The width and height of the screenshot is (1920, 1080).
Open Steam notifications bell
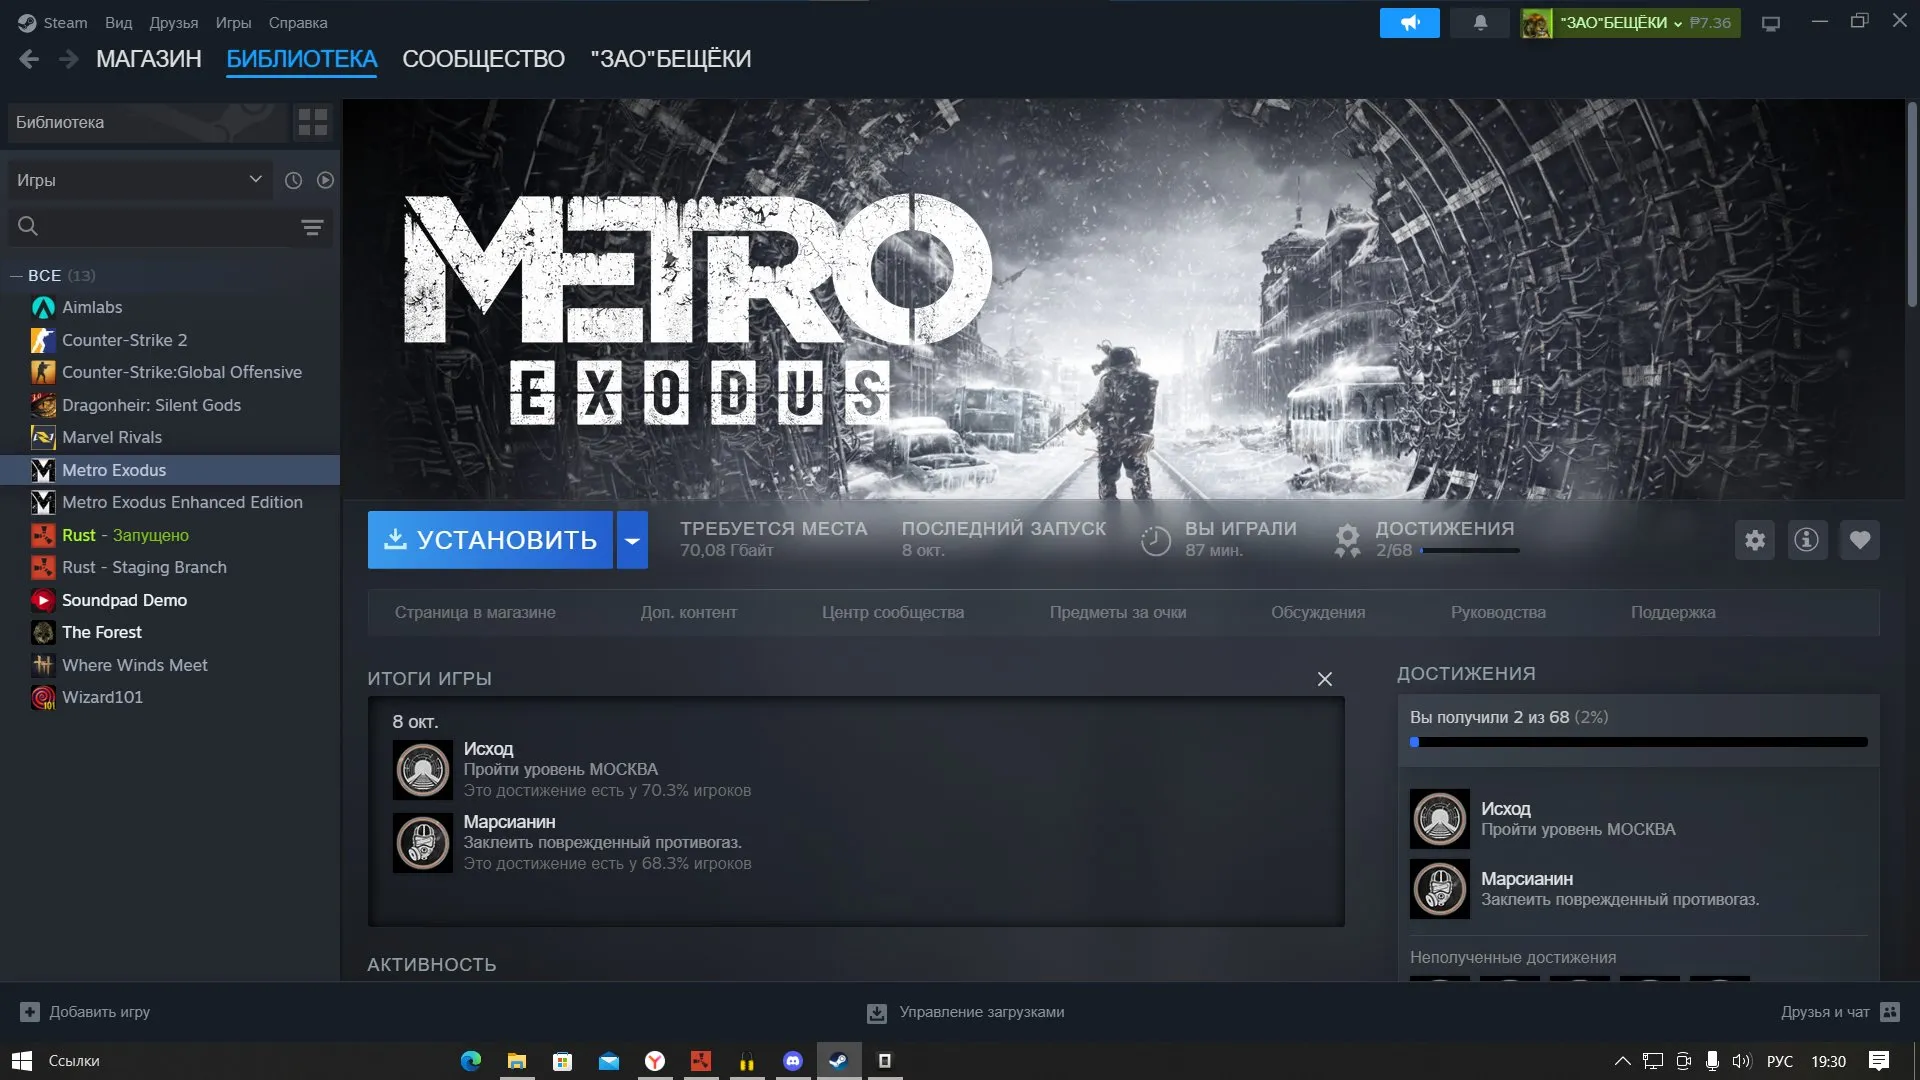coord(1480,22)
